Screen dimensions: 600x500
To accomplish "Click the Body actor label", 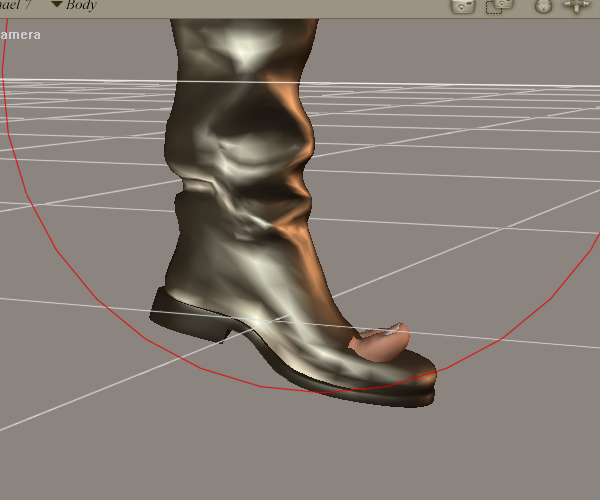I will [81, 5].
